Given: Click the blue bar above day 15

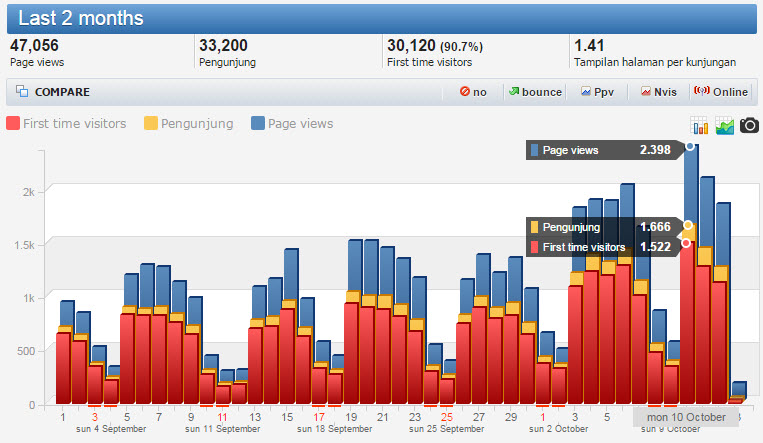Looking at the screenshot, I should tap(291, 274).
